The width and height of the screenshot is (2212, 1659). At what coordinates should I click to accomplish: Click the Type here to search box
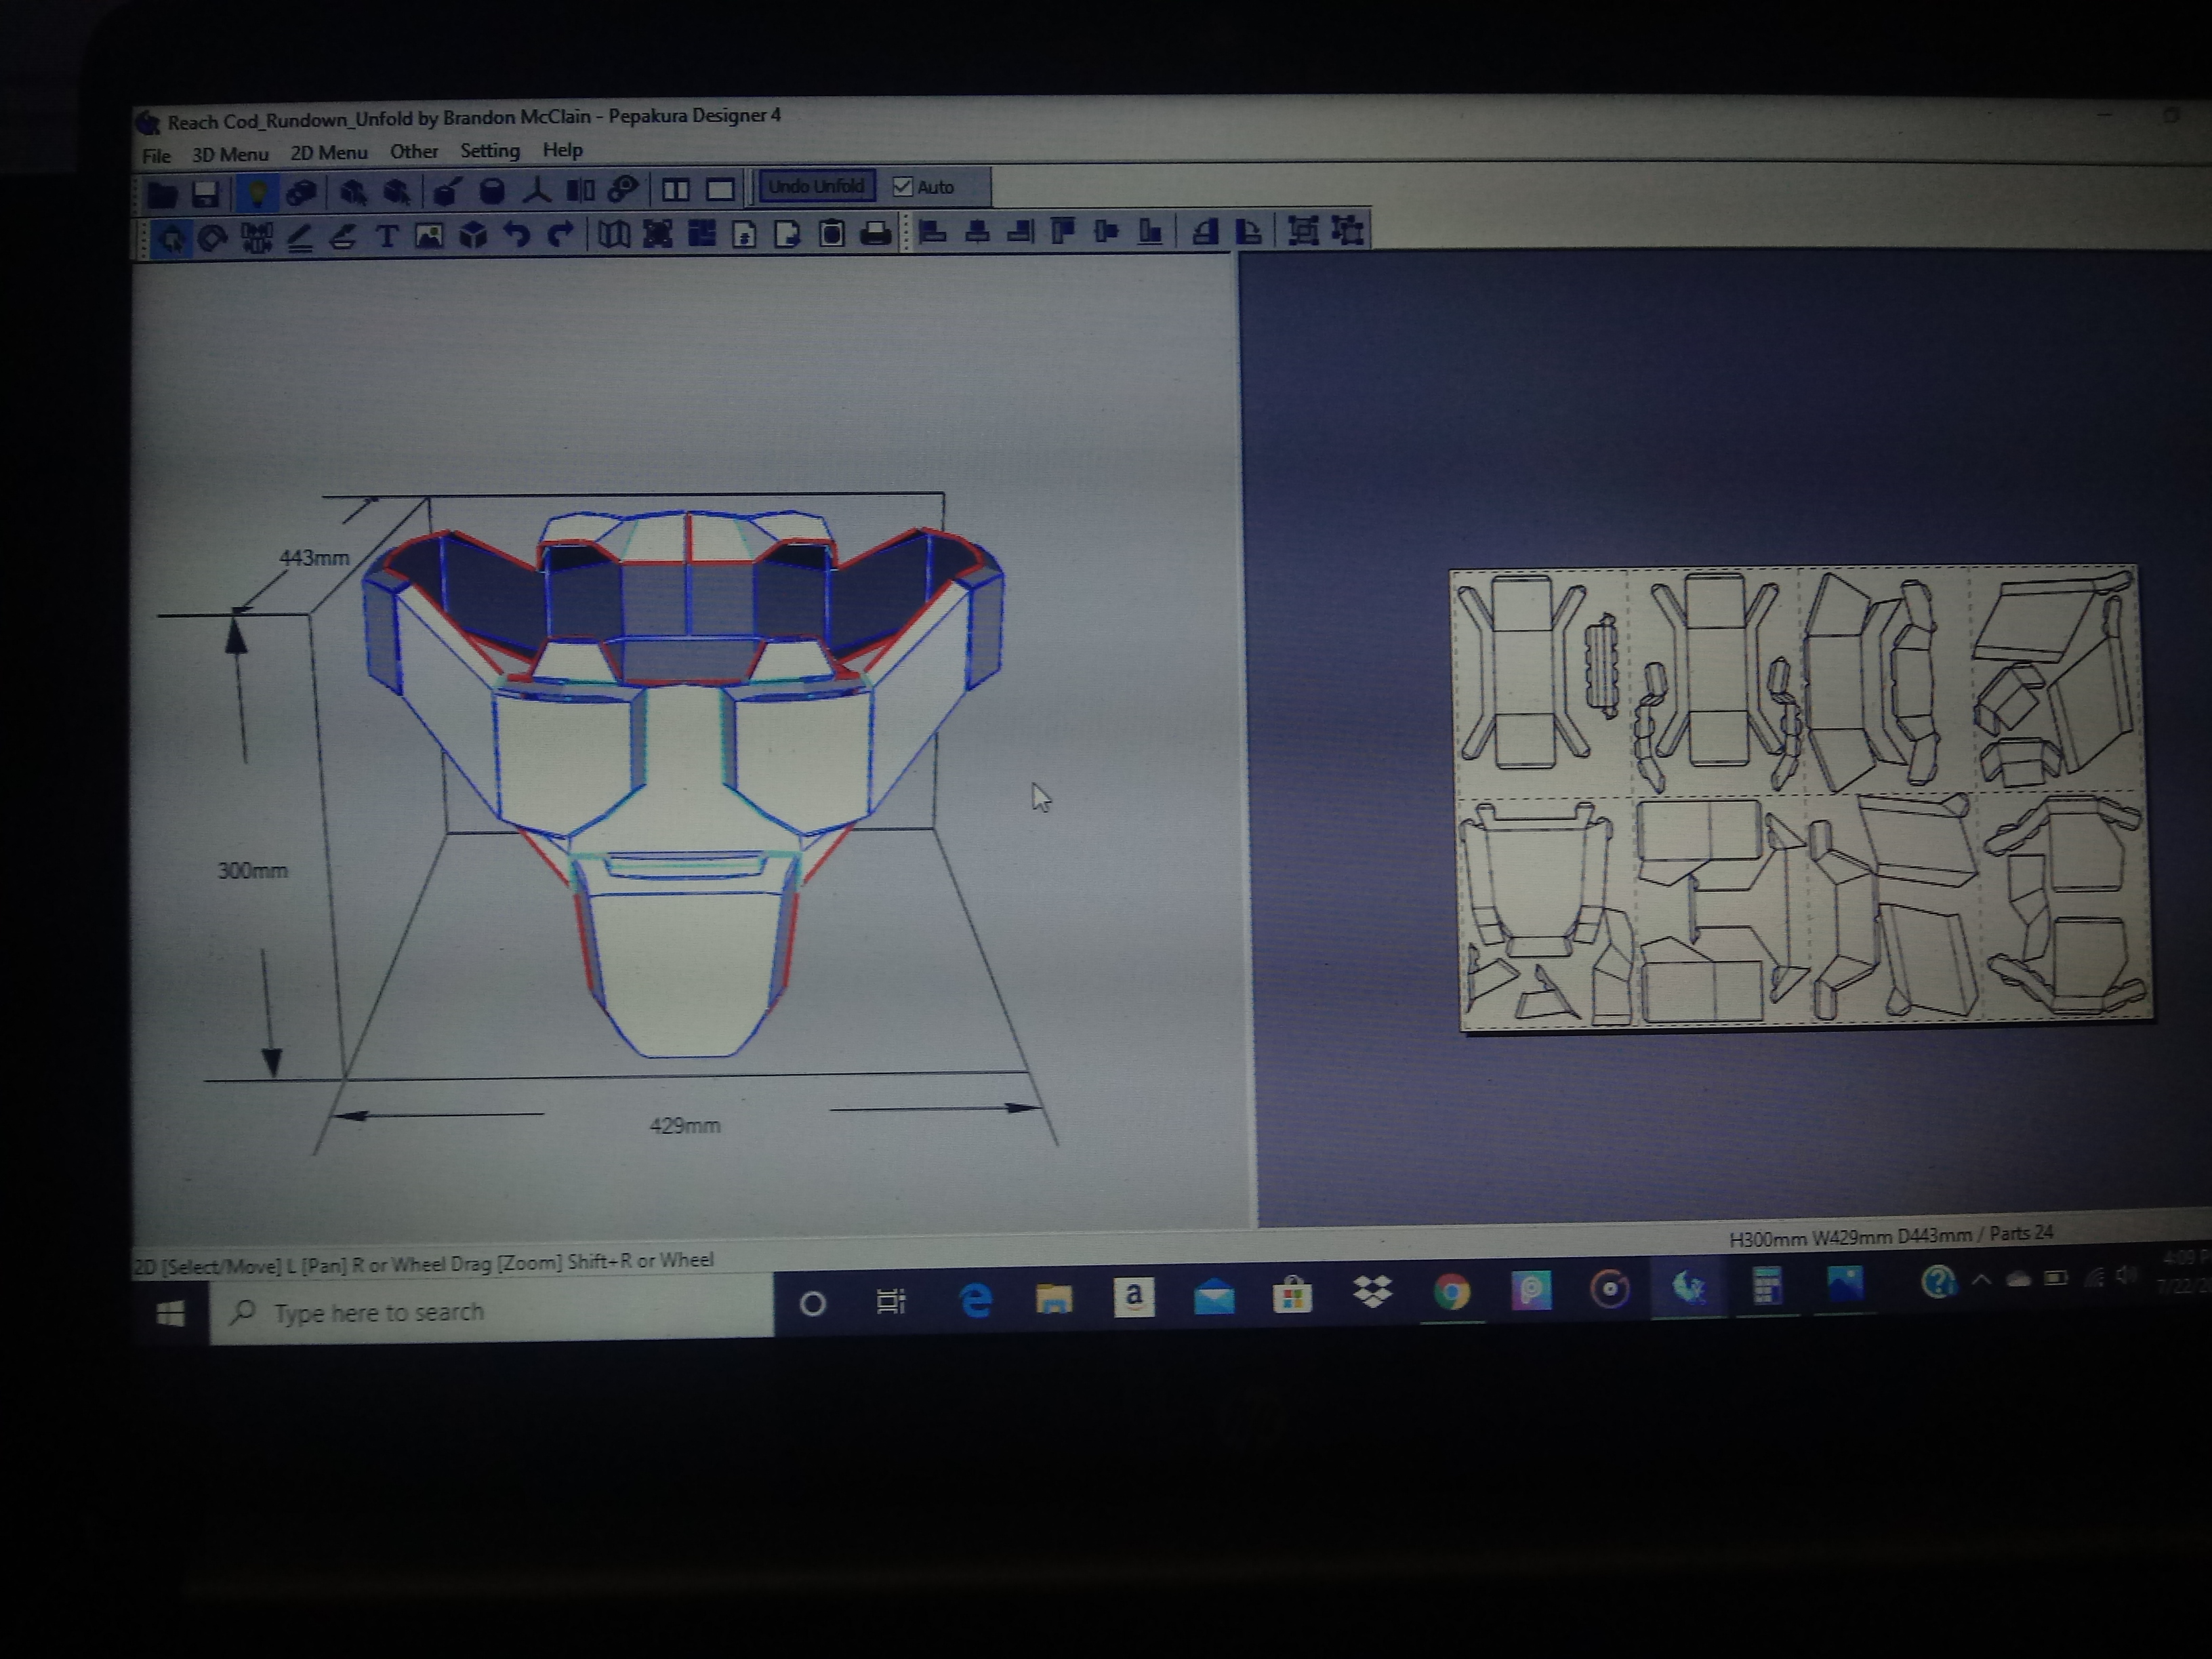[x=492, y=1310]
